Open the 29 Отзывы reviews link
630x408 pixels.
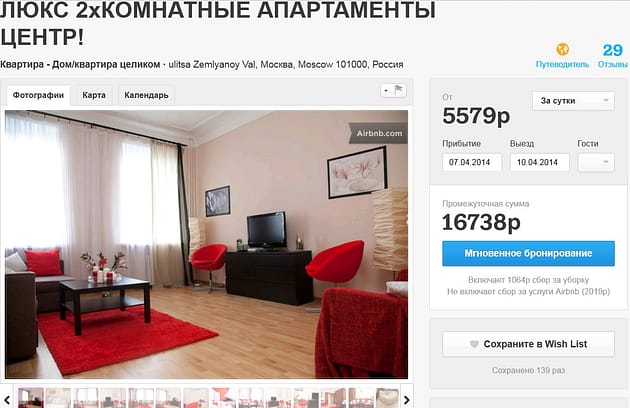point(612,56)
